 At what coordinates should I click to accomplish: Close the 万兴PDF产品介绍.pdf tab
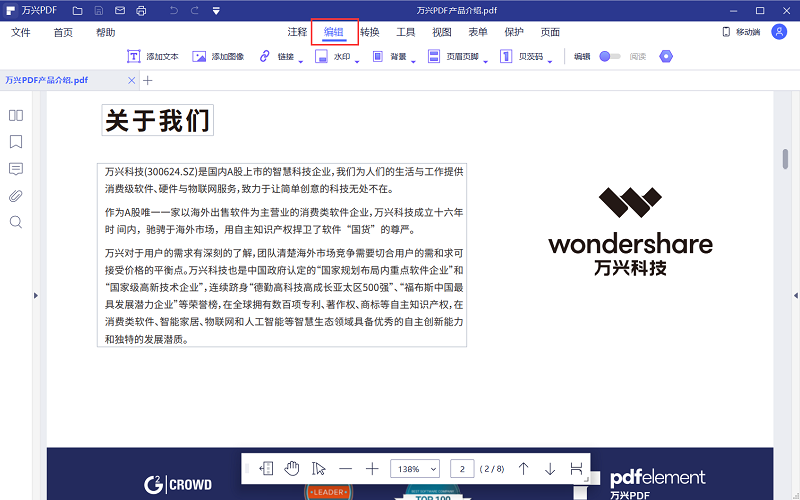pyautogui.click(x=132, y=81)
